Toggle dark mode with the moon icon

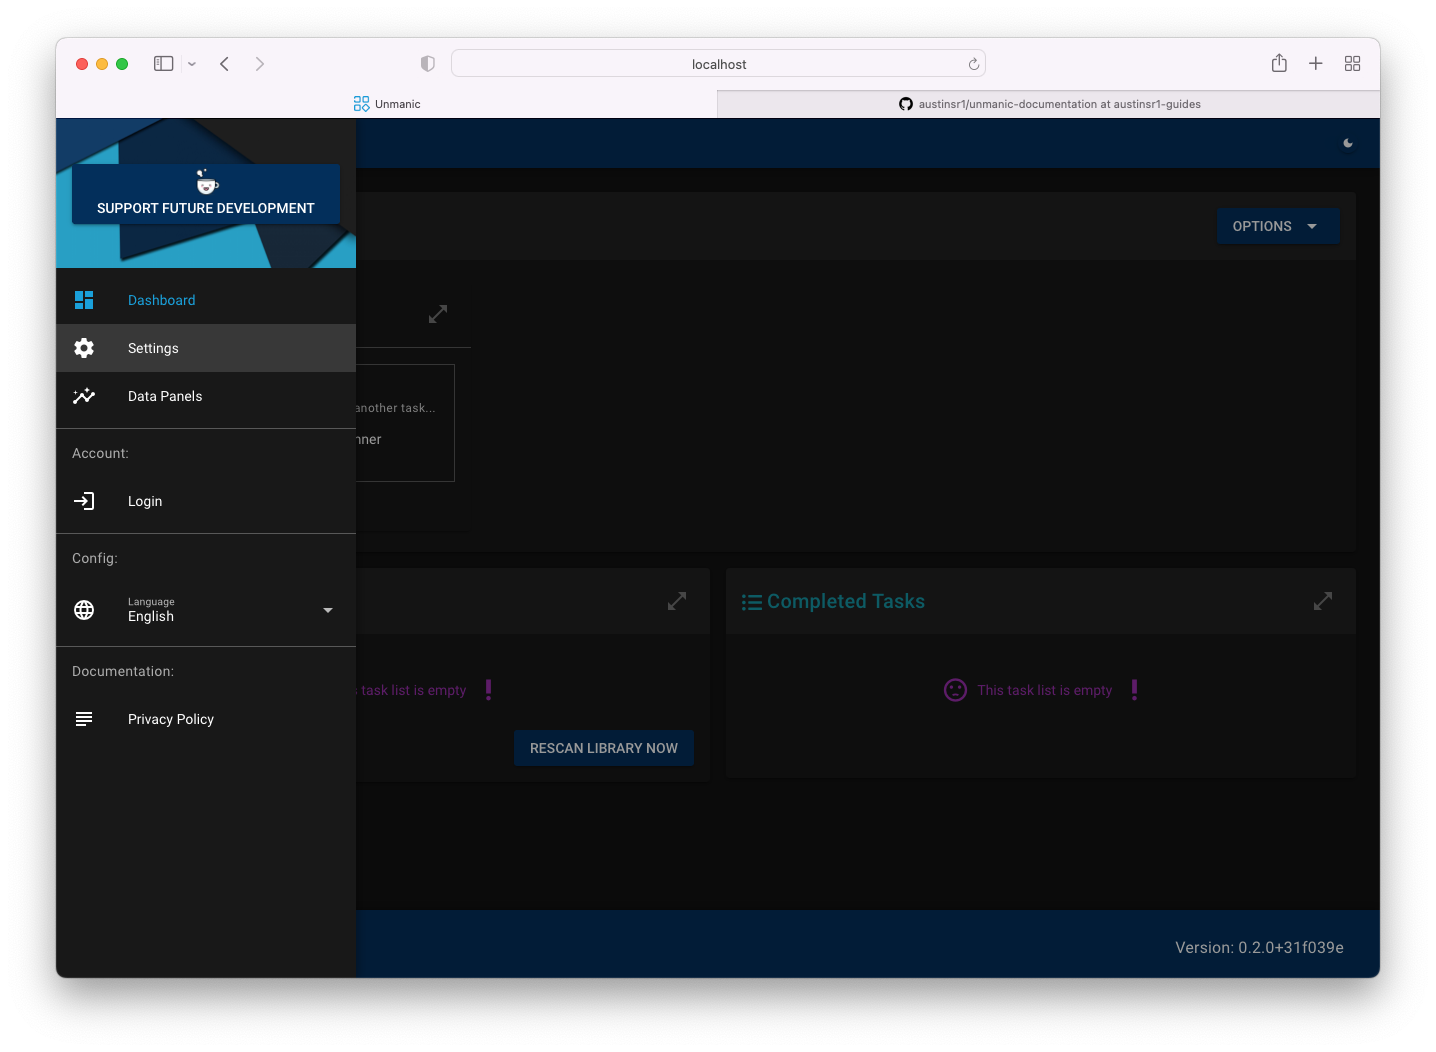click(1348, 143)
